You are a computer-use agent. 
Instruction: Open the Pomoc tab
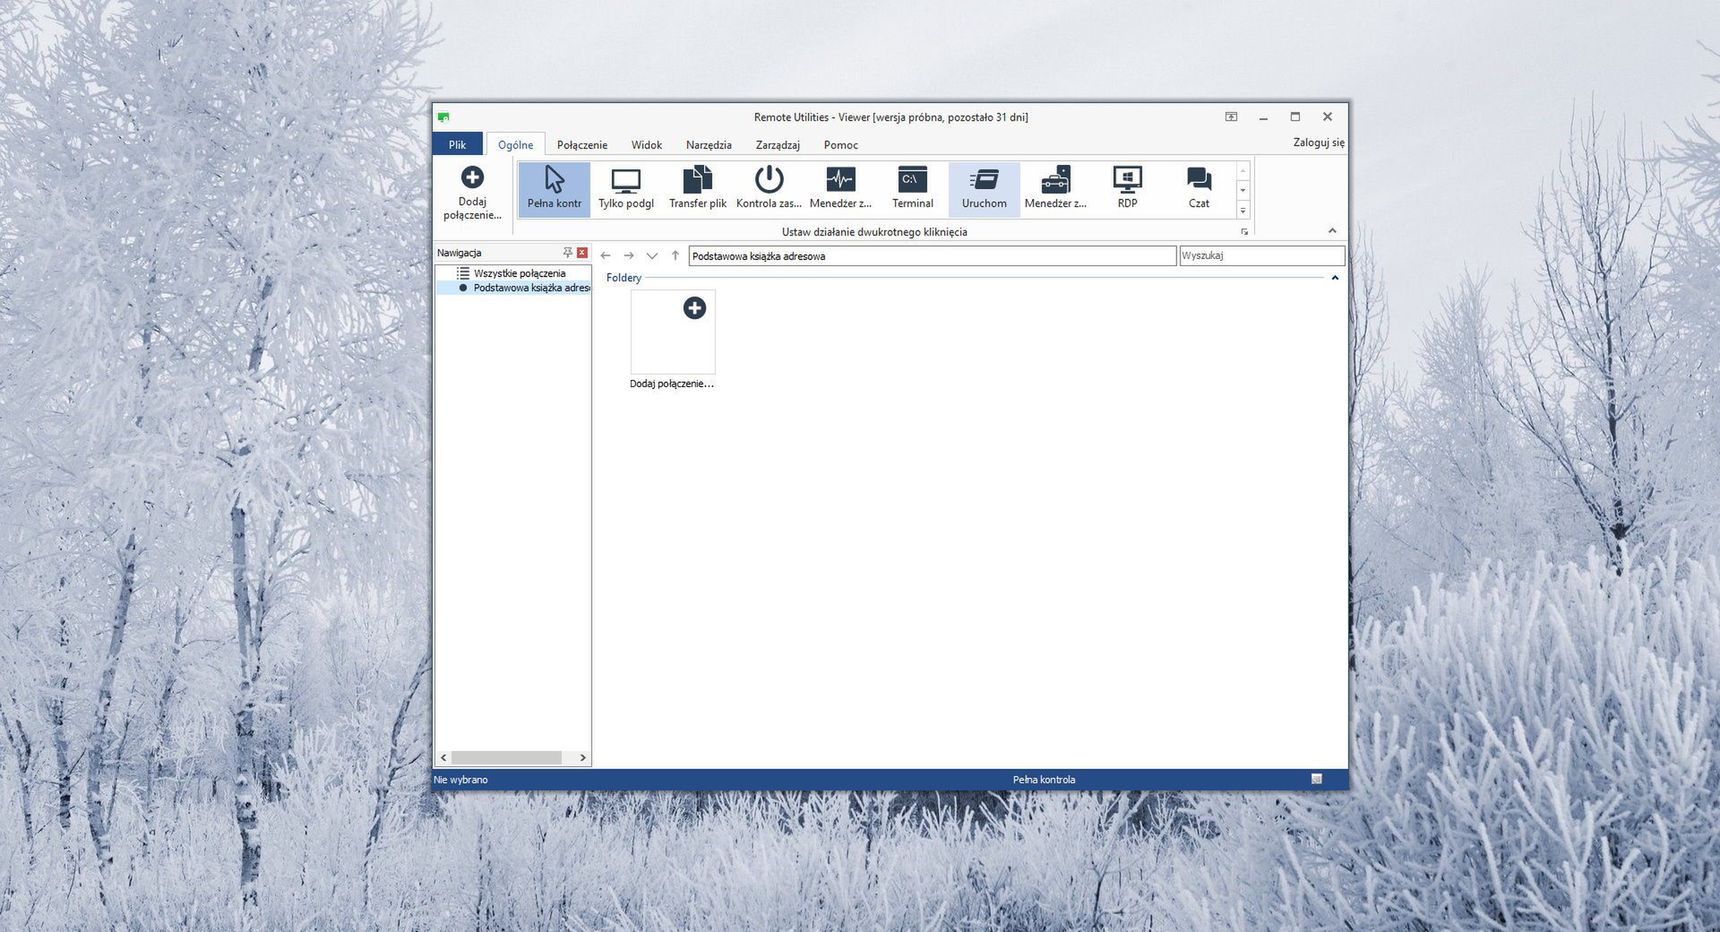(841, 145)
